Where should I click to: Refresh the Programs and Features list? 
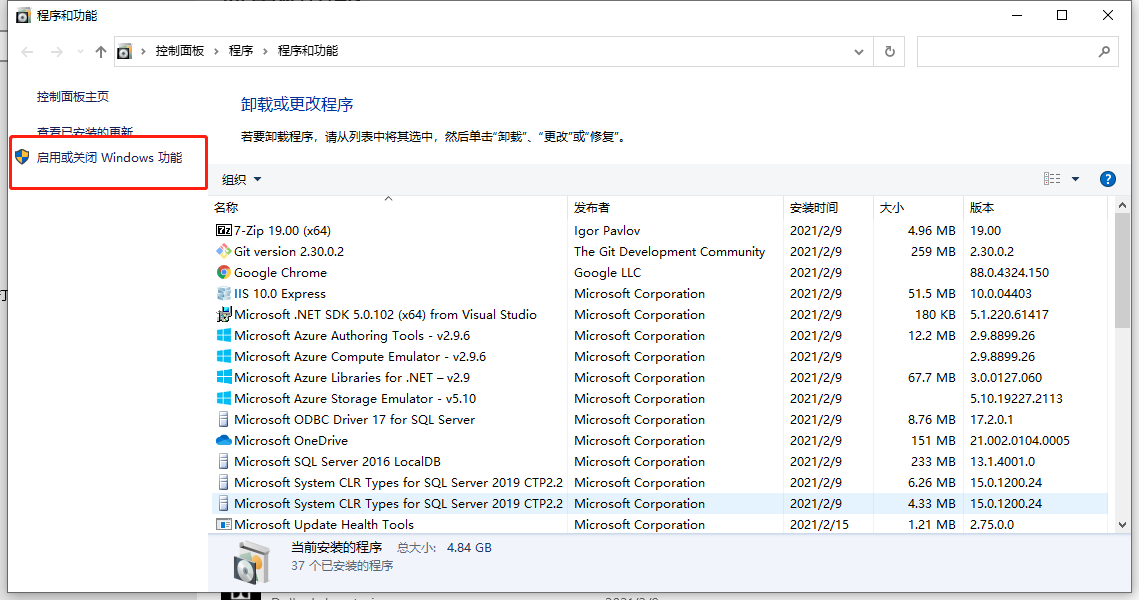click(x=890, y=52)
